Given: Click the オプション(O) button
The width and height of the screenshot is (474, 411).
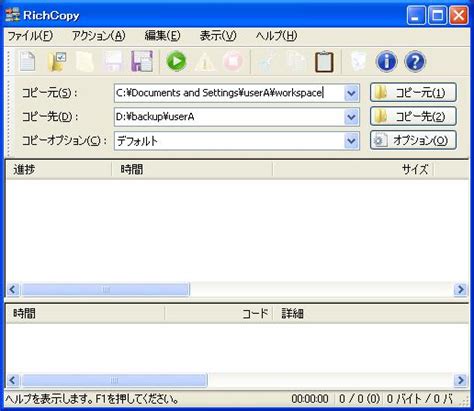Looking at the screenshot, I should (413, 140).
